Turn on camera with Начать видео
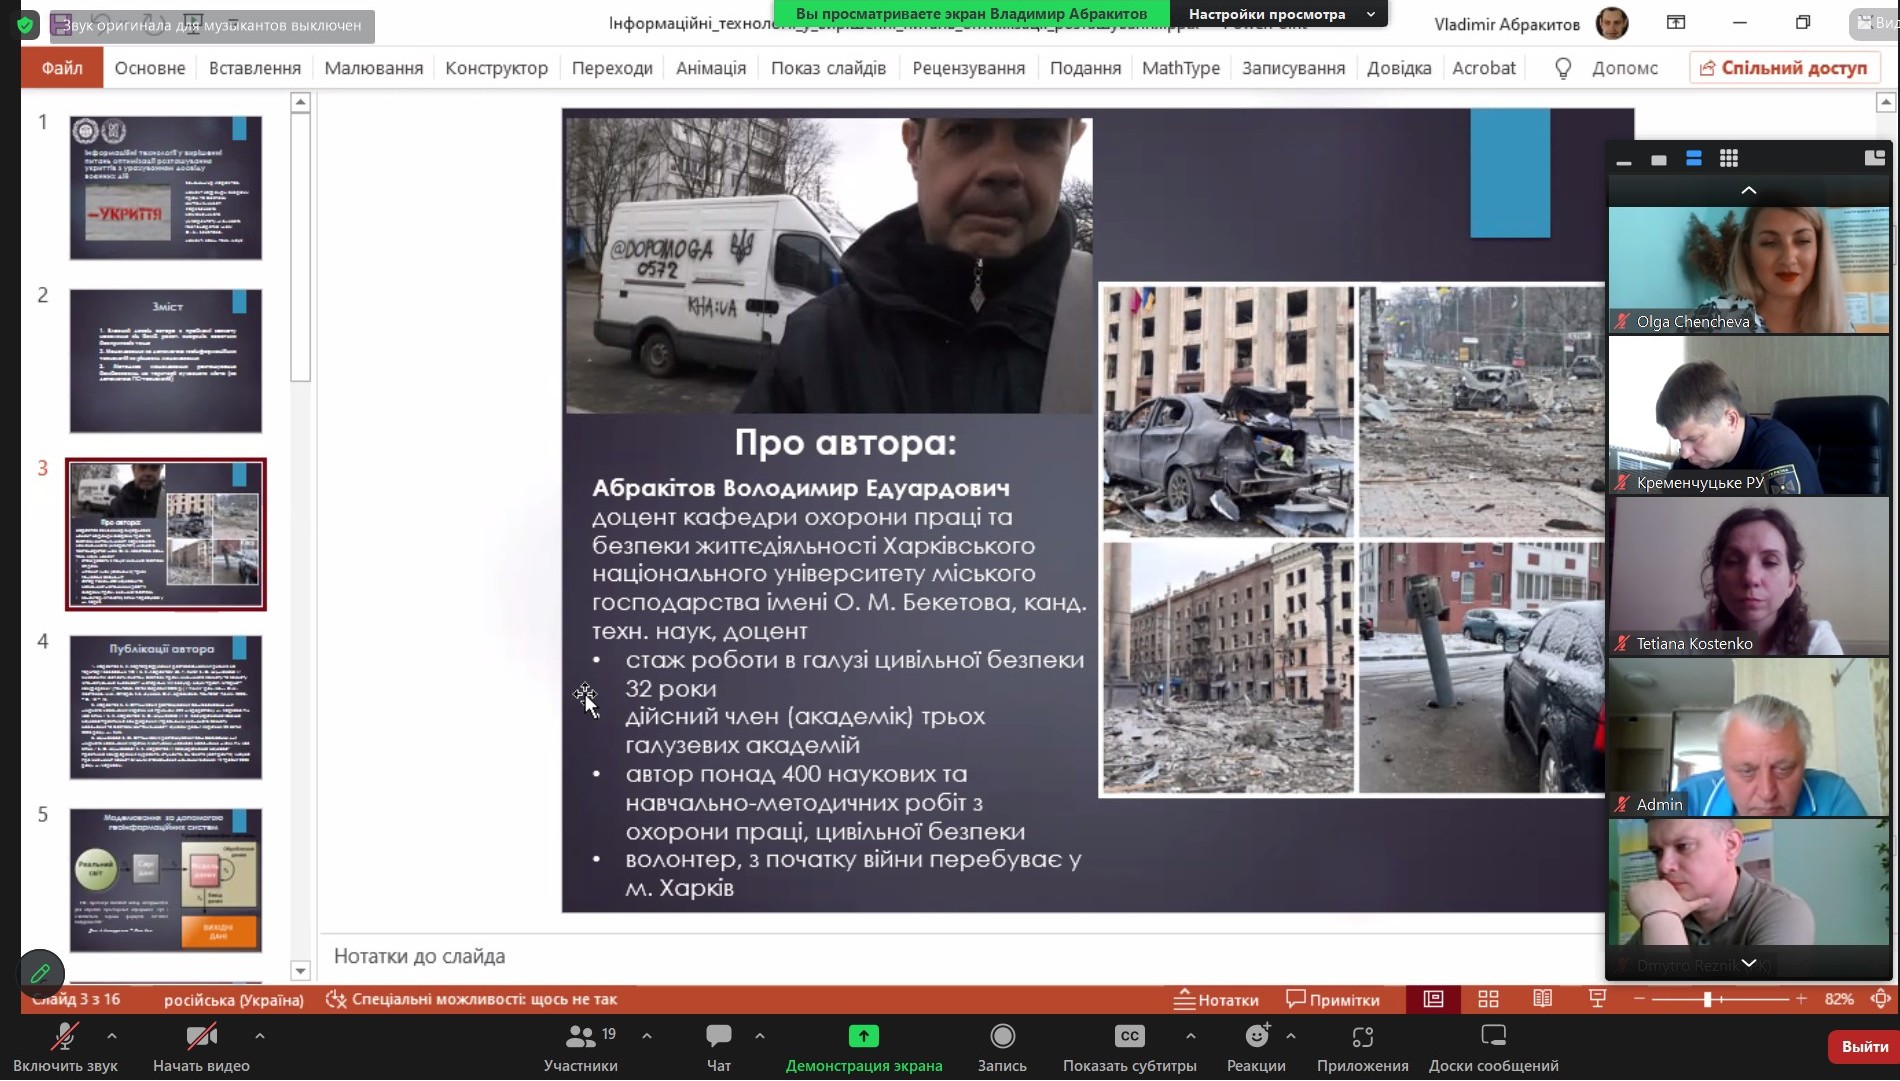 point(201,1046)
